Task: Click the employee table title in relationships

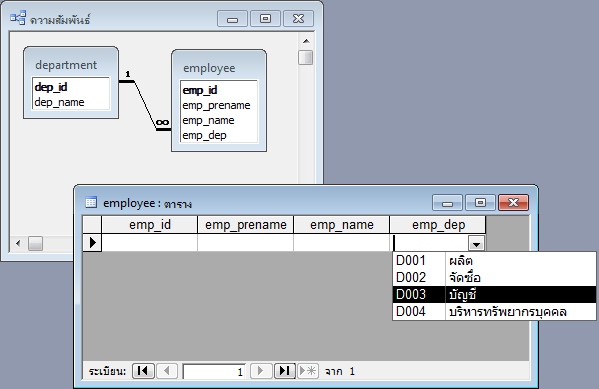Action: (x=209, y=68)
